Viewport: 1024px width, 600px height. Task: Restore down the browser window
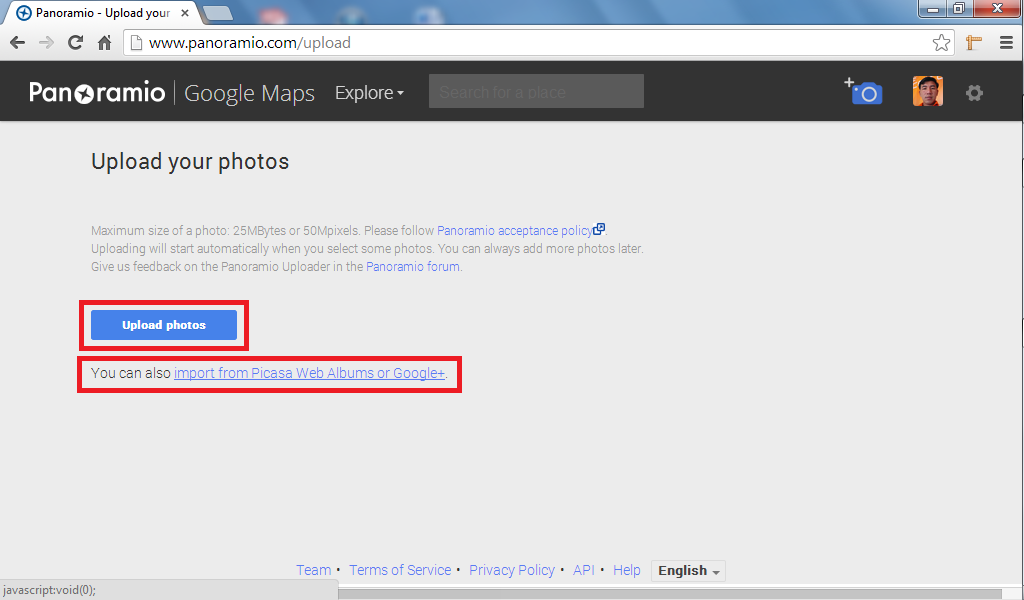pyautogui.click(x=959, y=8)
